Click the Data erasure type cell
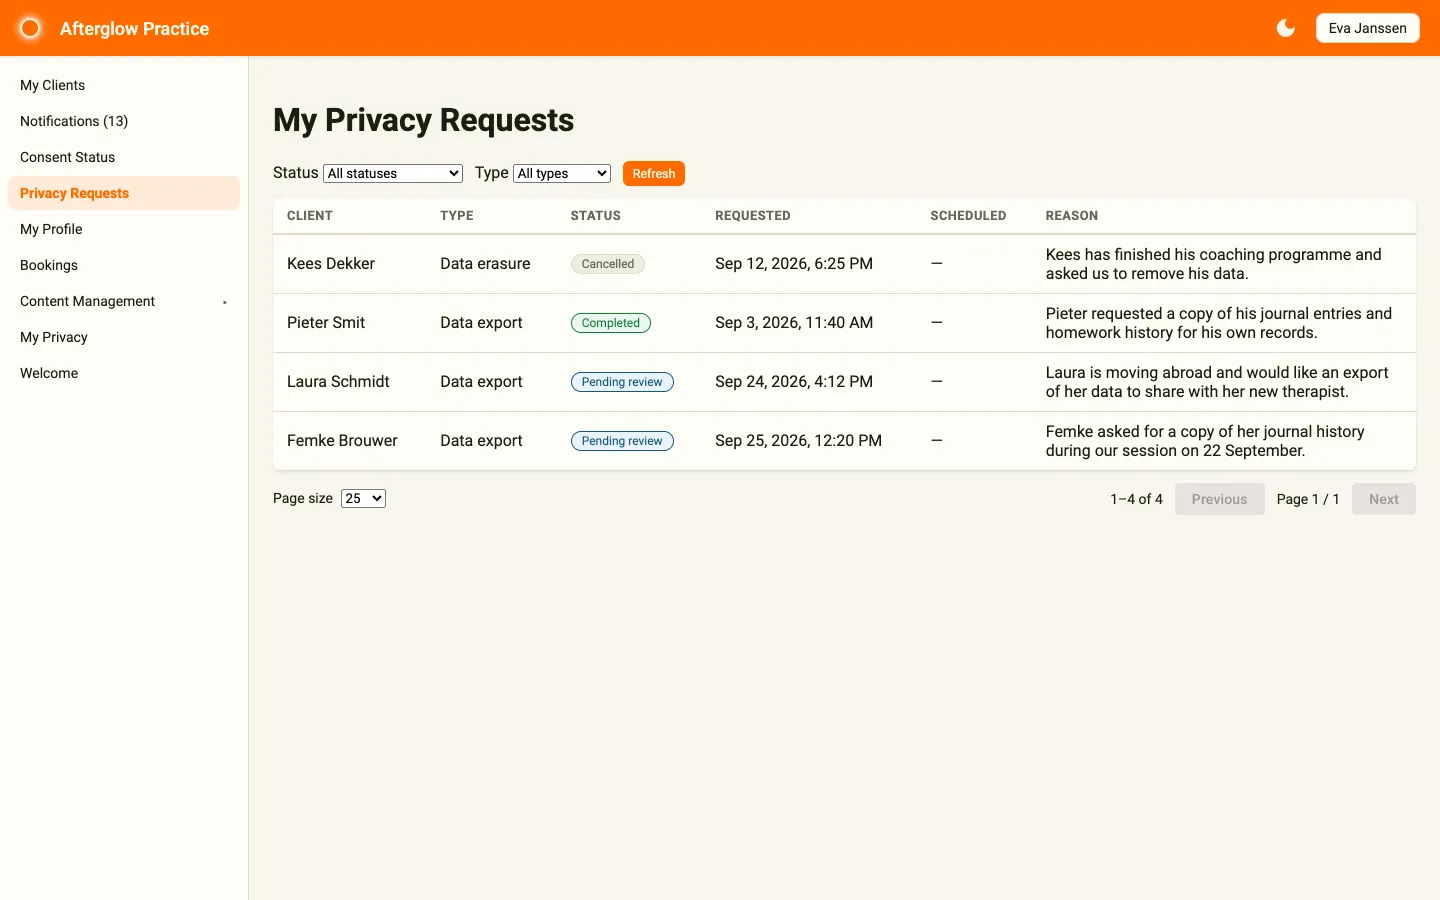This screenshot has width=1440, height=900. click(485, 263)
